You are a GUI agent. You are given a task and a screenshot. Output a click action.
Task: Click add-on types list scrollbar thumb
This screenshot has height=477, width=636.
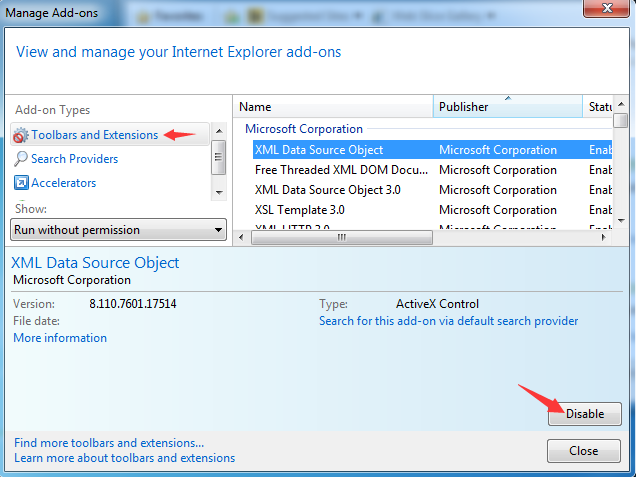tap(219, 157)
